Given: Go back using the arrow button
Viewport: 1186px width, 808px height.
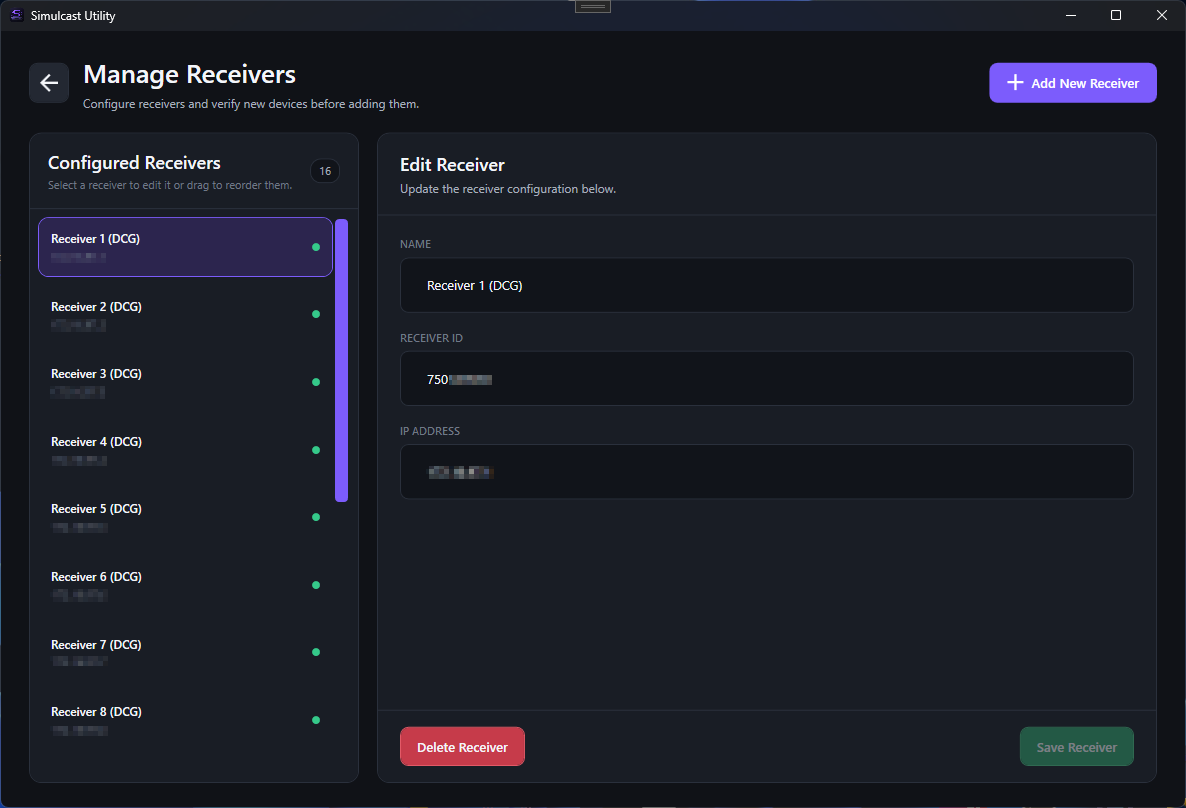Looking at the screenshot, I should click(49, 82).
